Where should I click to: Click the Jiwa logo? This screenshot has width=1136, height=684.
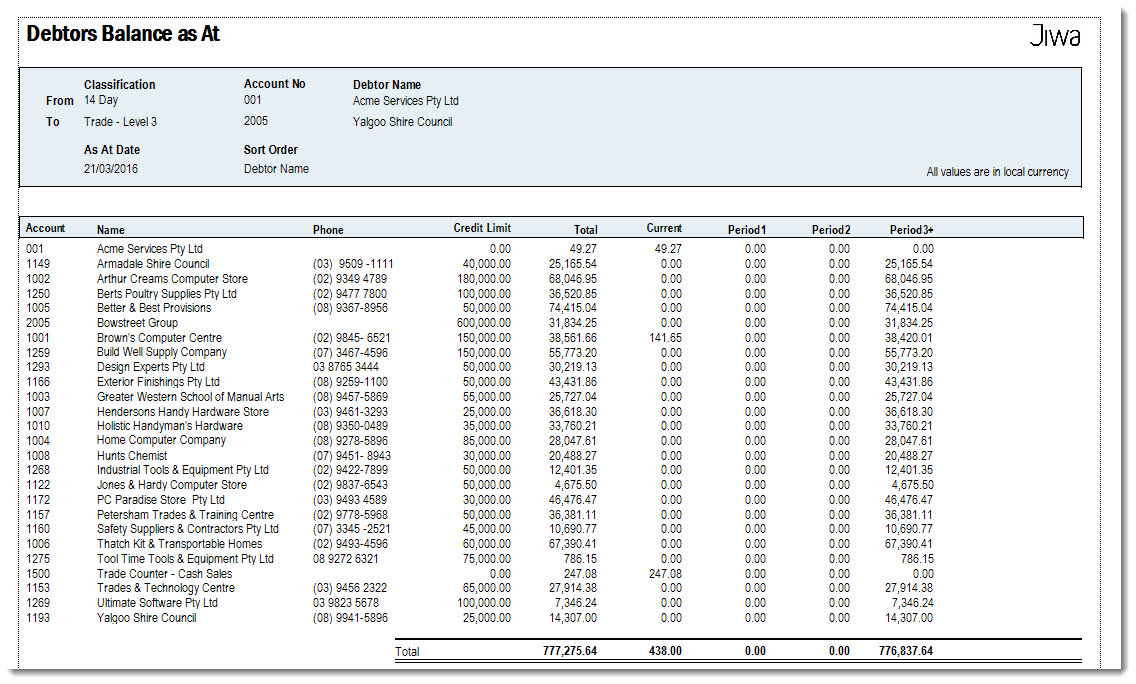click(x=1055, y=36)
